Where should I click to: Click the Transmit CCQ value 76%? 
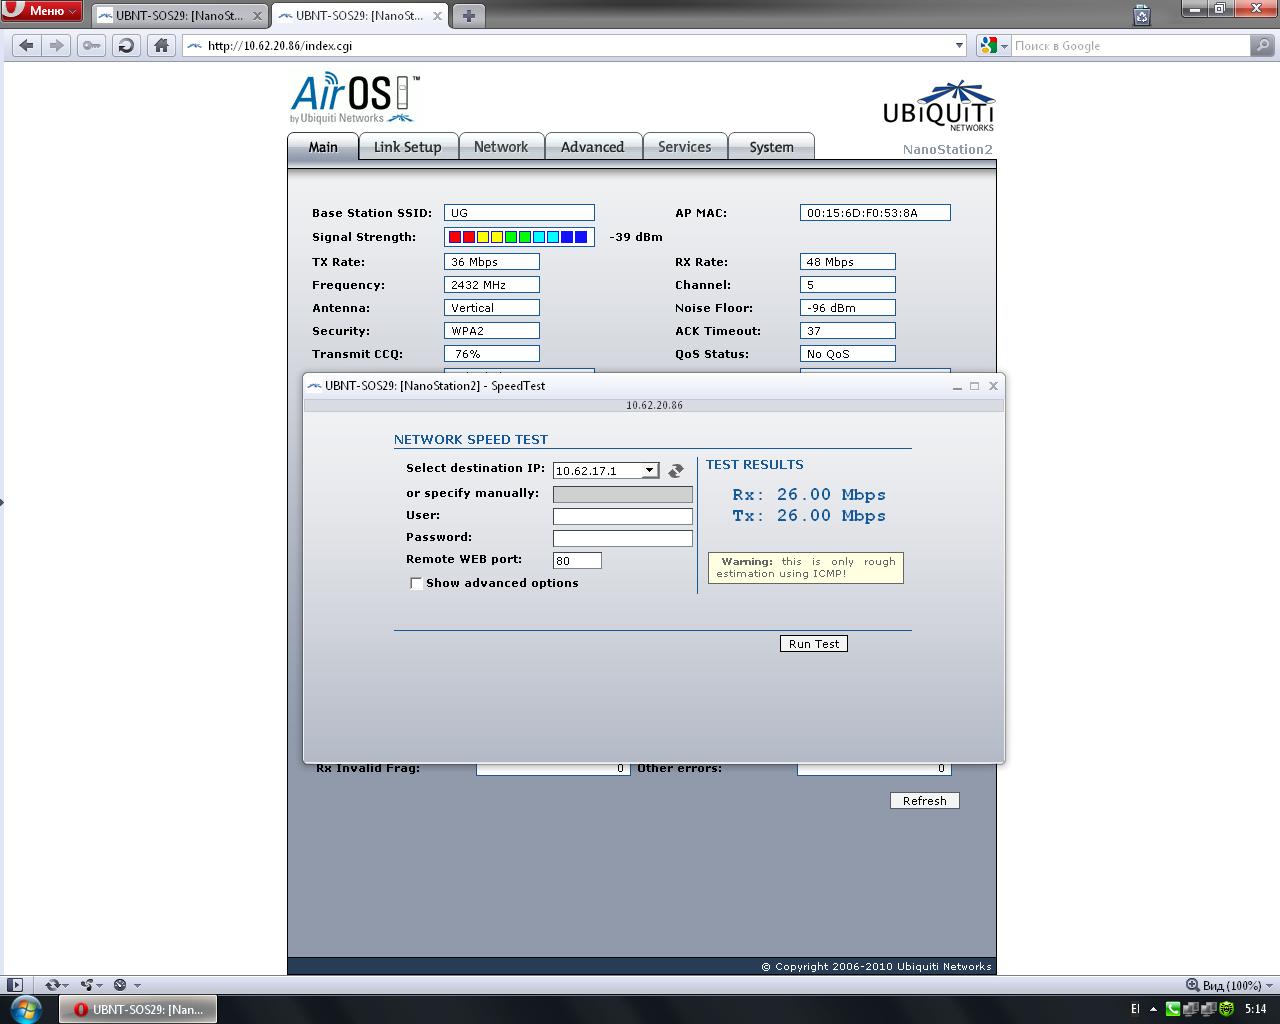point(492,354)
